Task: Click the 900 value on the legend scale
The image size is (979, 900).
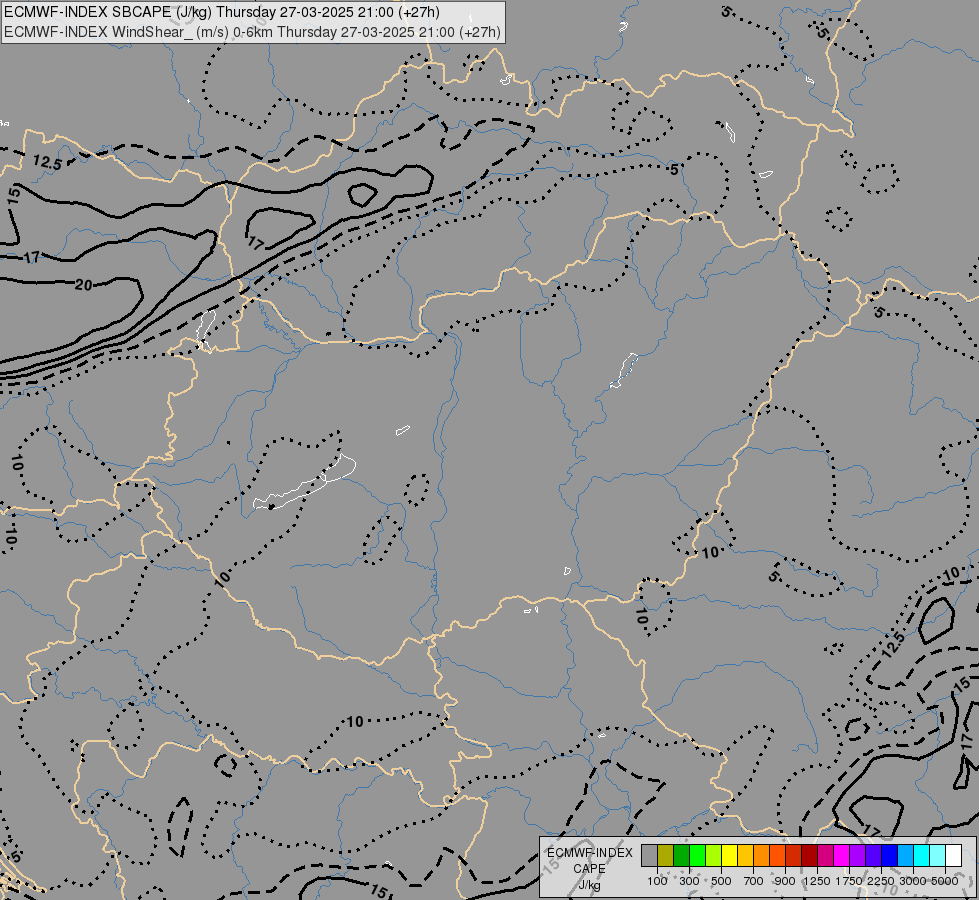Action: pyautogui.click(x=785, y=881)
